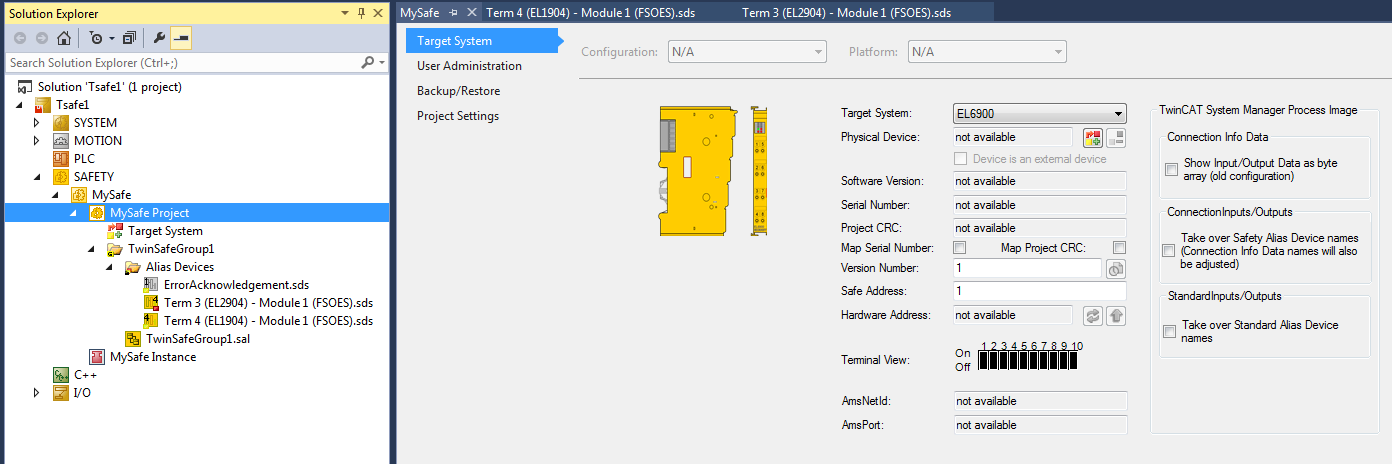The width and height of the screenshot is (1392, 464).
Task: Tick the Map Project CRC checkbox
Action: click(x=1120, y=248)
